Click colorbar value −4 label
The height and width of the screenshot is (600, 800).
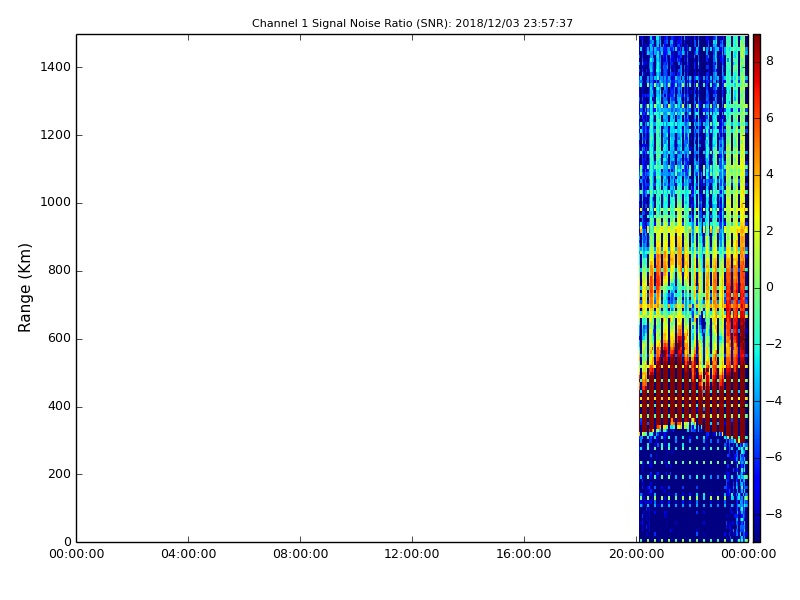coord(774,401)
